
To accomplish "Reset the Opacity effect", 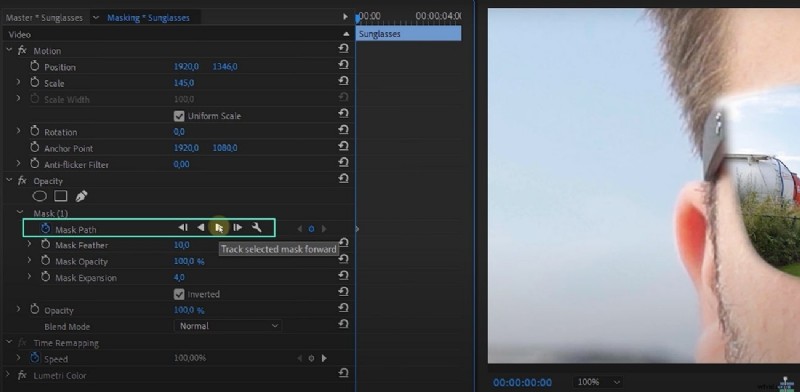I will (343, 179).
